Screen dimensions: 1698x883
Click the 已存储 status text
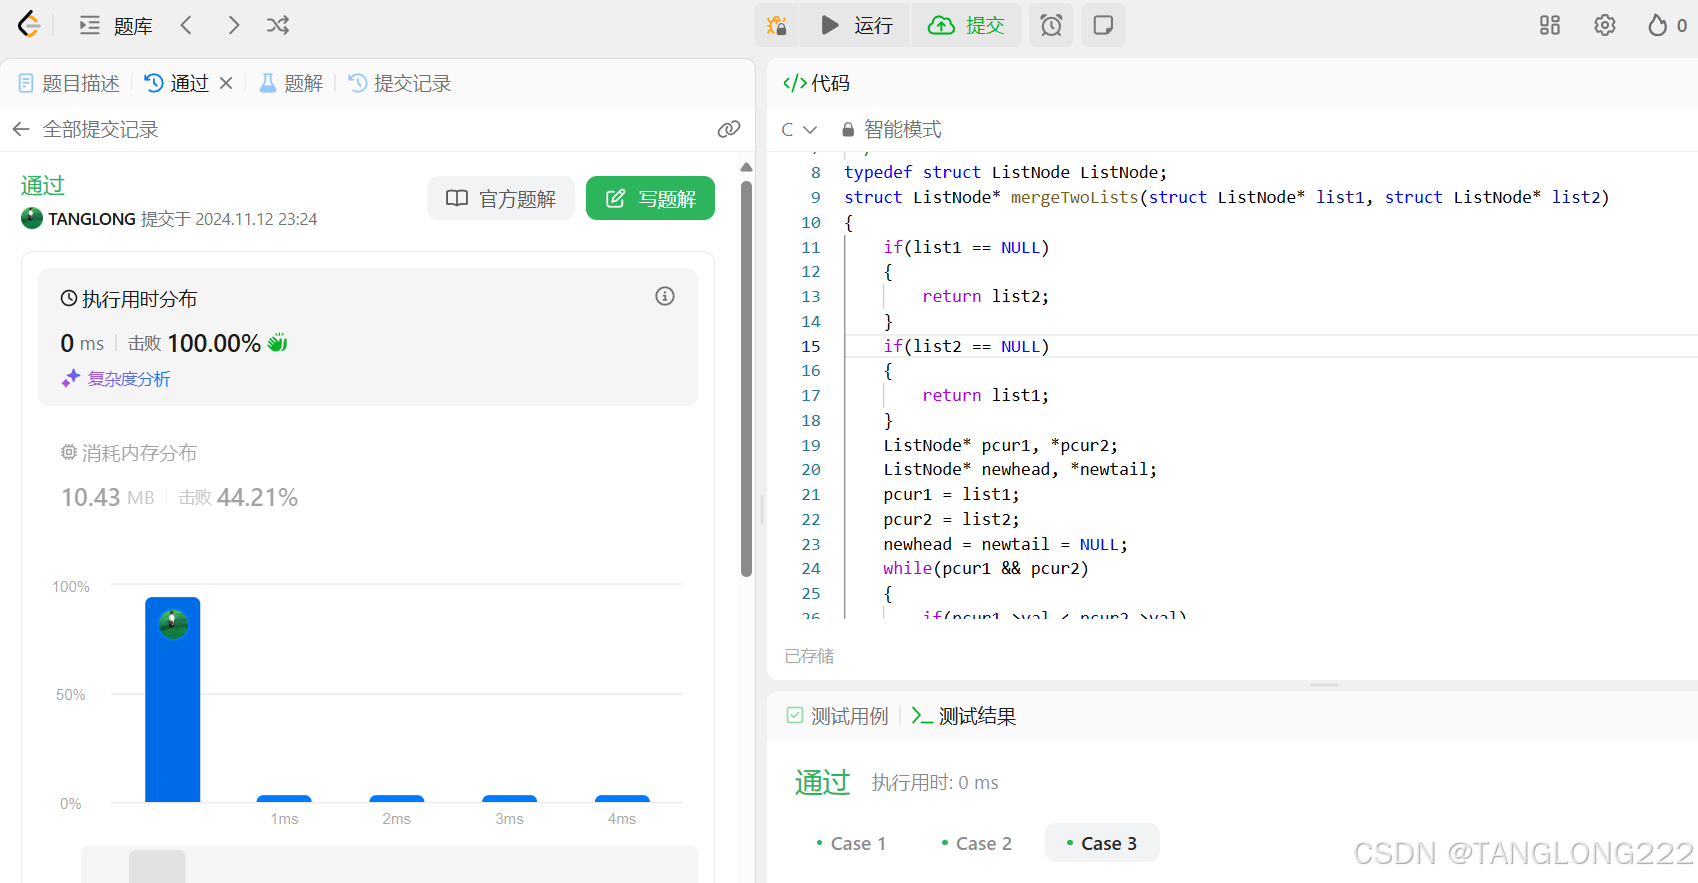click(x=809, y=656)
